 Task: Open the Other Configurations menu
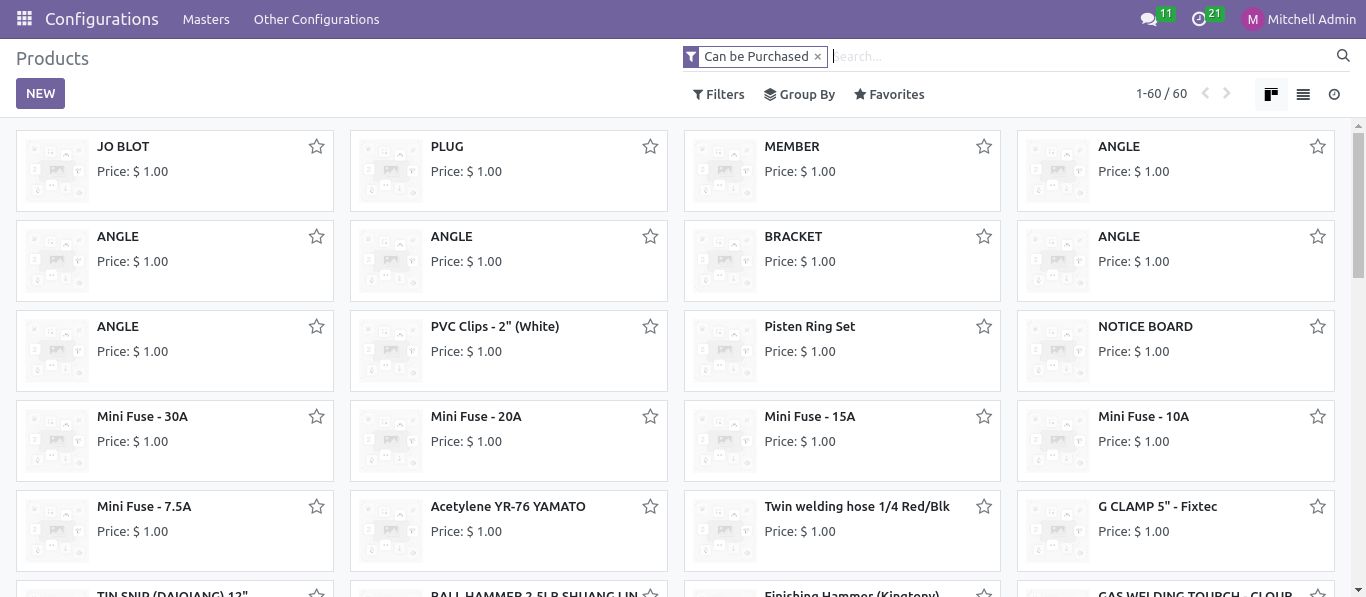pyautogui.click(x=316, y=19)
